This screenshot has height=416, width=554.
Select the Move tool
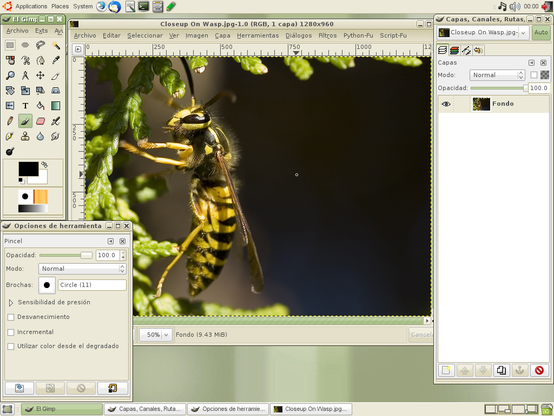pyautogui.click(x=40, y=75)
